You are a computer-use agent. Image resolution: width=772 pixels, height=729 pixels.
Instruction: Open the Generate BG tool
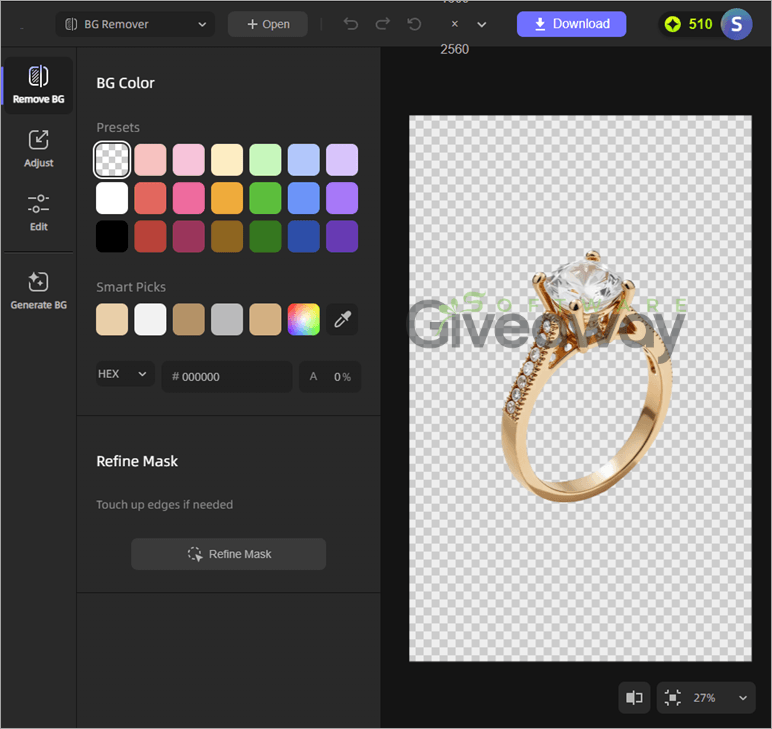38,290
